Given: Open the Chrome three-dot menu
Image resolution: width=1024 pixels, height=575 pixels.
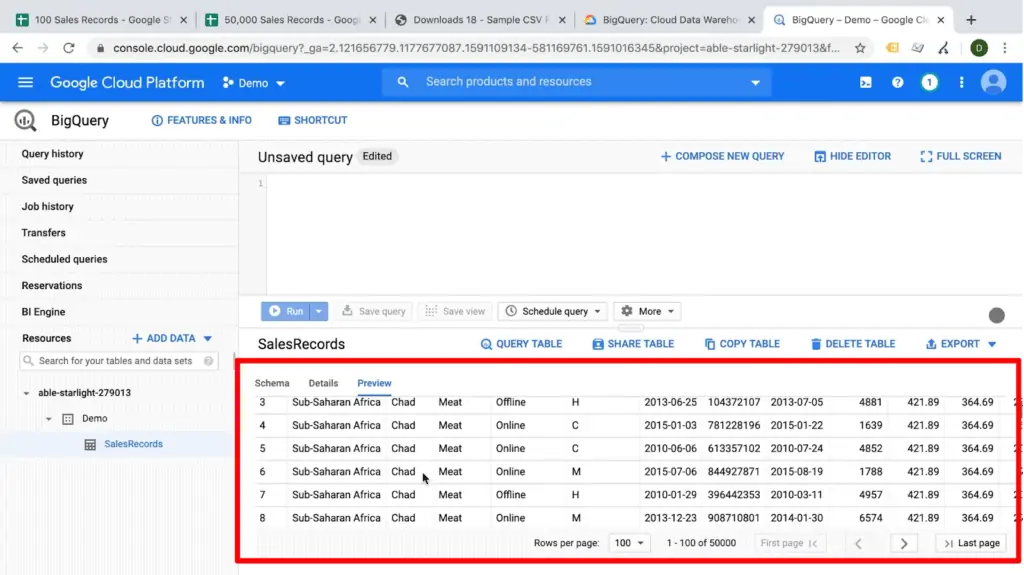Looking at the screenshot, I should pyautogui.click(x=1005, y=48).
